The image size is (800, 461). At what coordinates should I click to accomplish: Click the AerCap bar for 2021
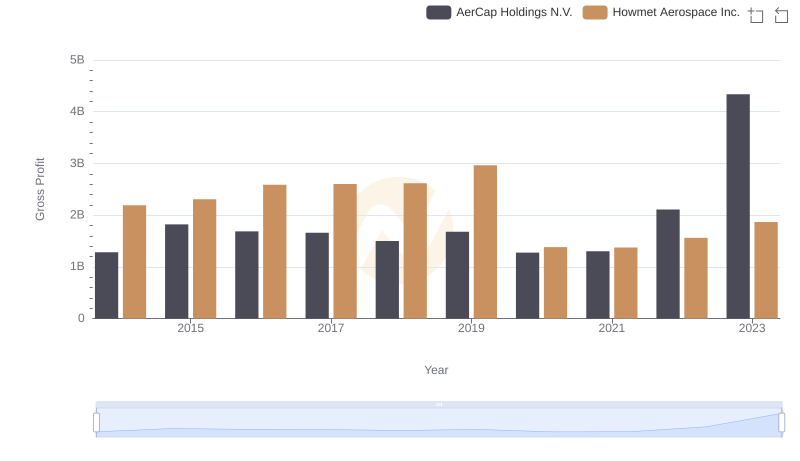(597, 285)
